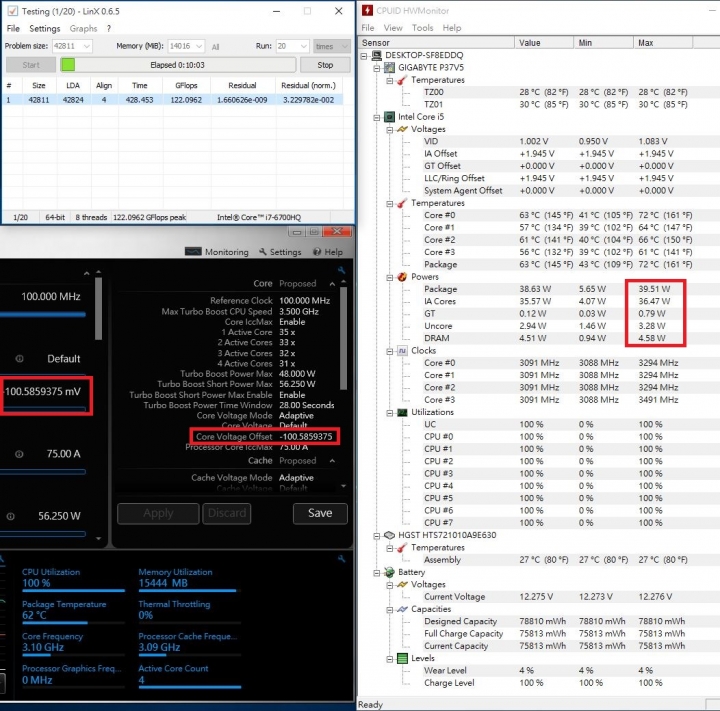Click the Battery icon in sensor tree
The image size is (720, 711).
click(x=389, y=572)
